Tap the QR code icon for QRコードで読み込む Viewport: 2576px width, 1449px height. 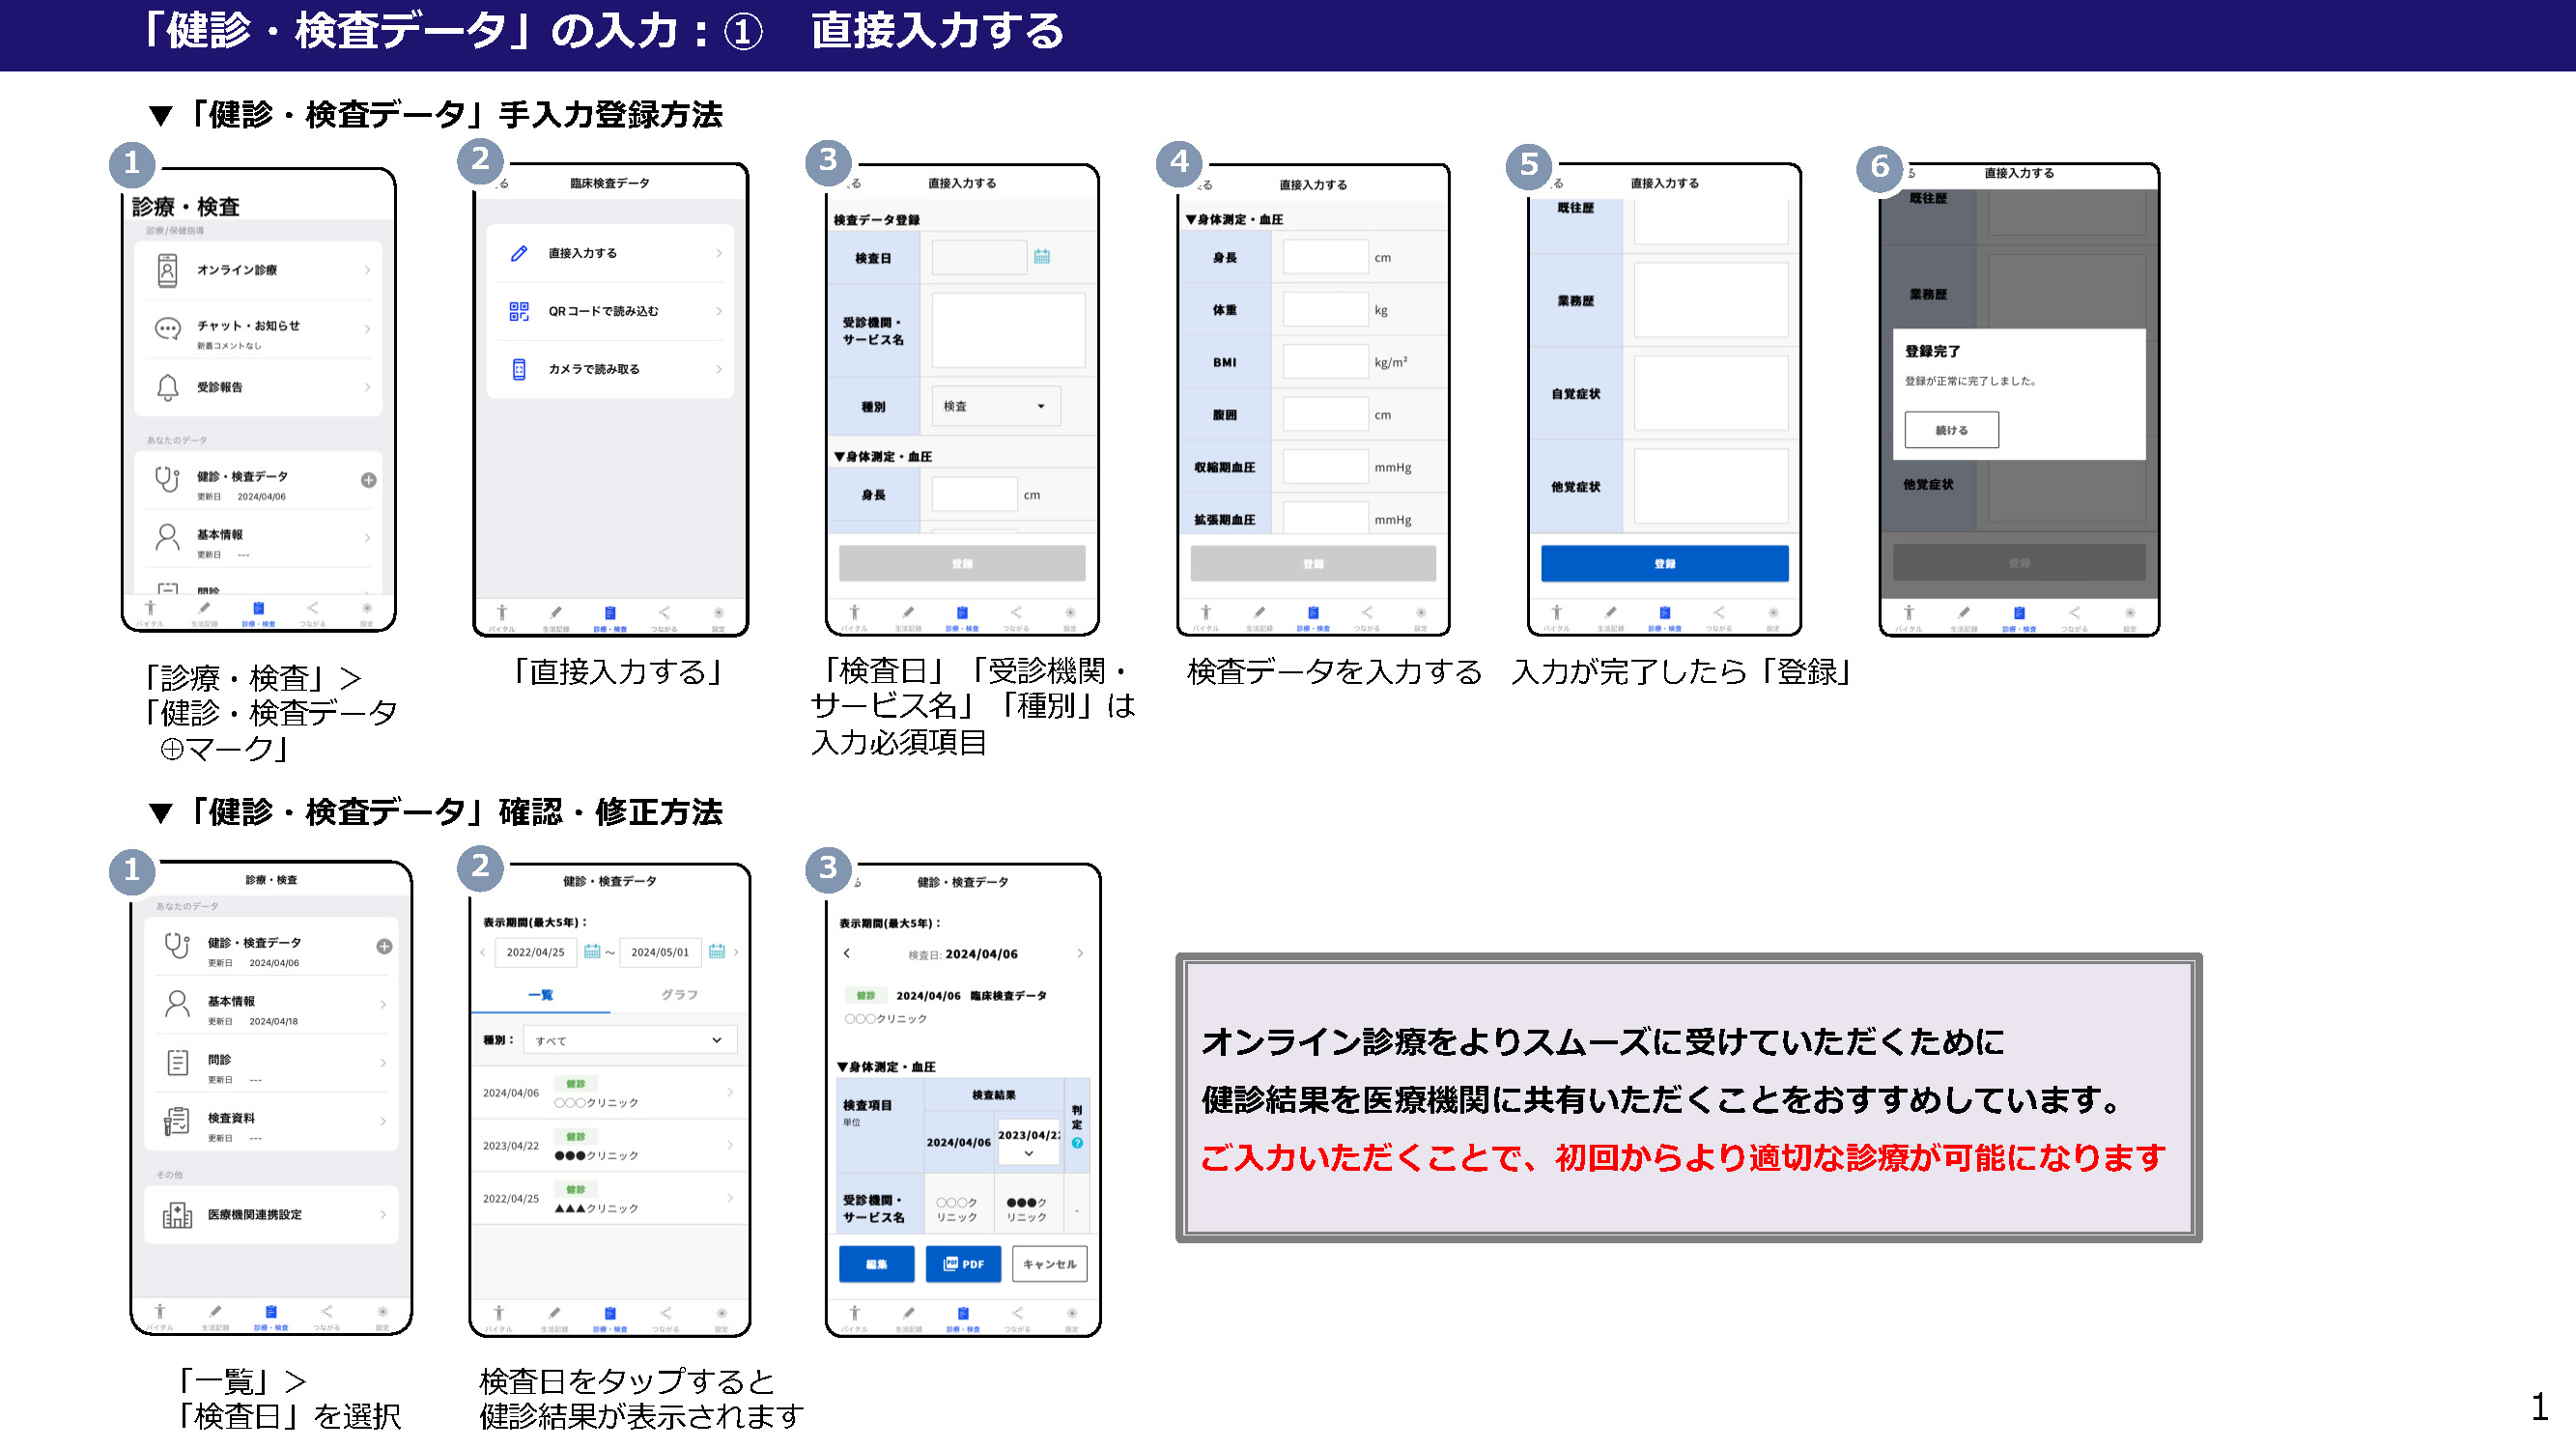518,311
